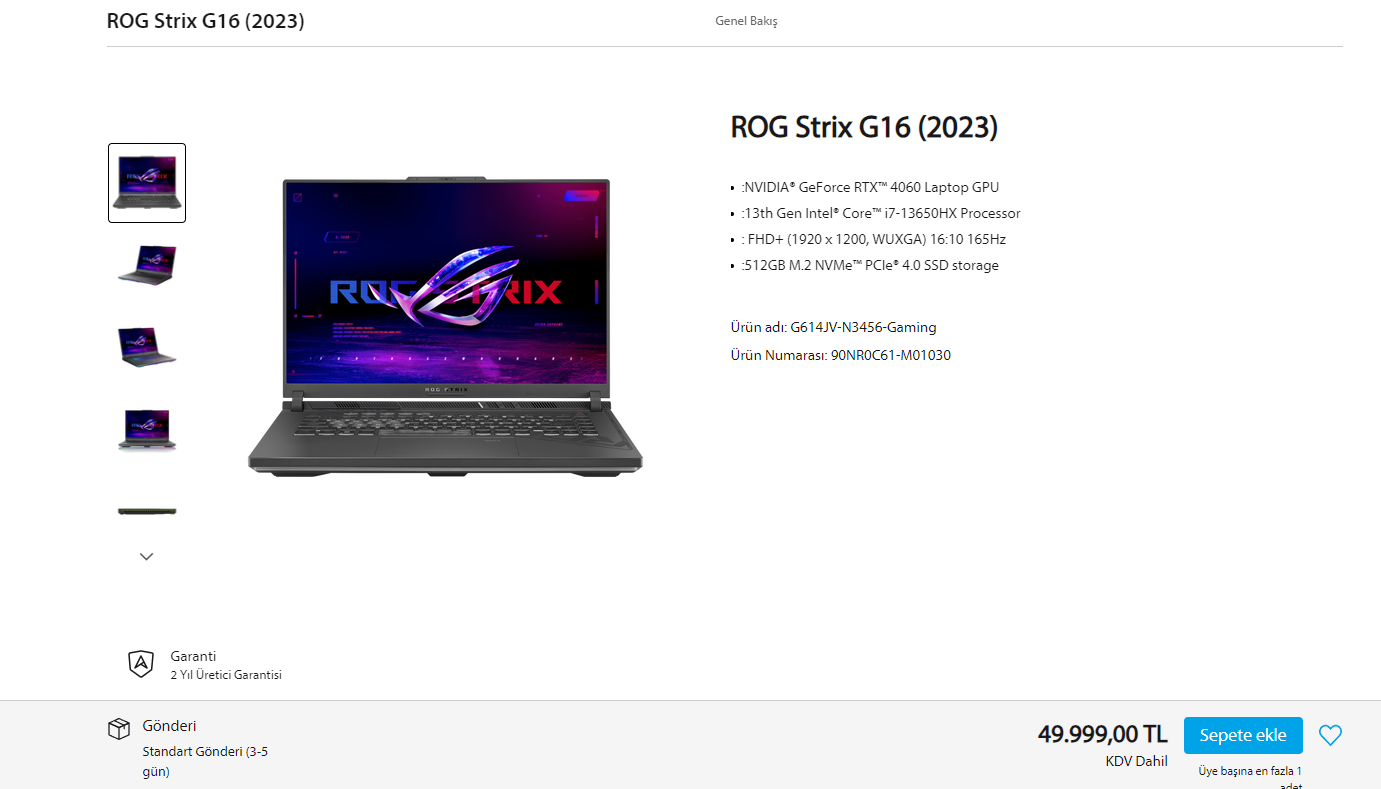The image size is (1381, 789).
Task: Click the Garanti shield icon
Action: click(141, 664)
